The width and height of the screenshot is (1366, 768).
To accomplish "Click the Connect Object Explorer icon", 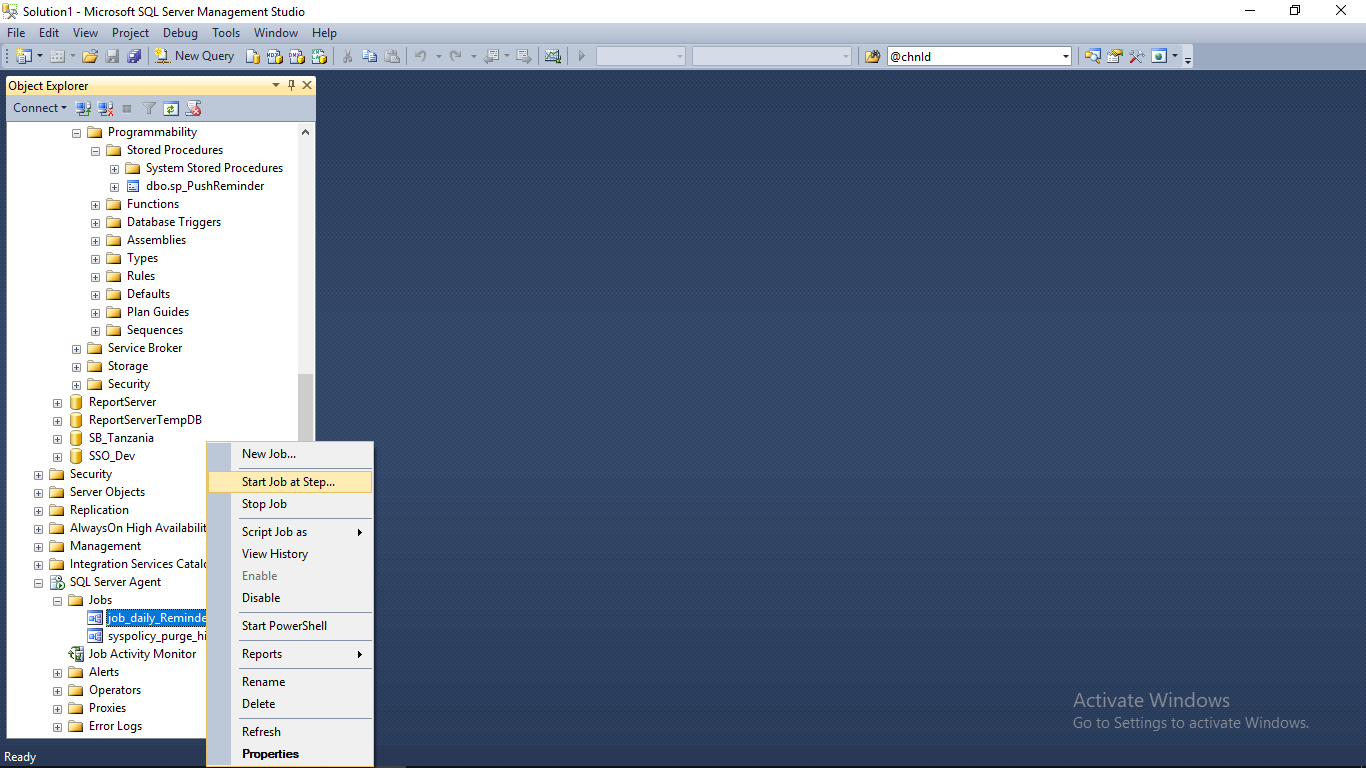I will tap(84, 108).
